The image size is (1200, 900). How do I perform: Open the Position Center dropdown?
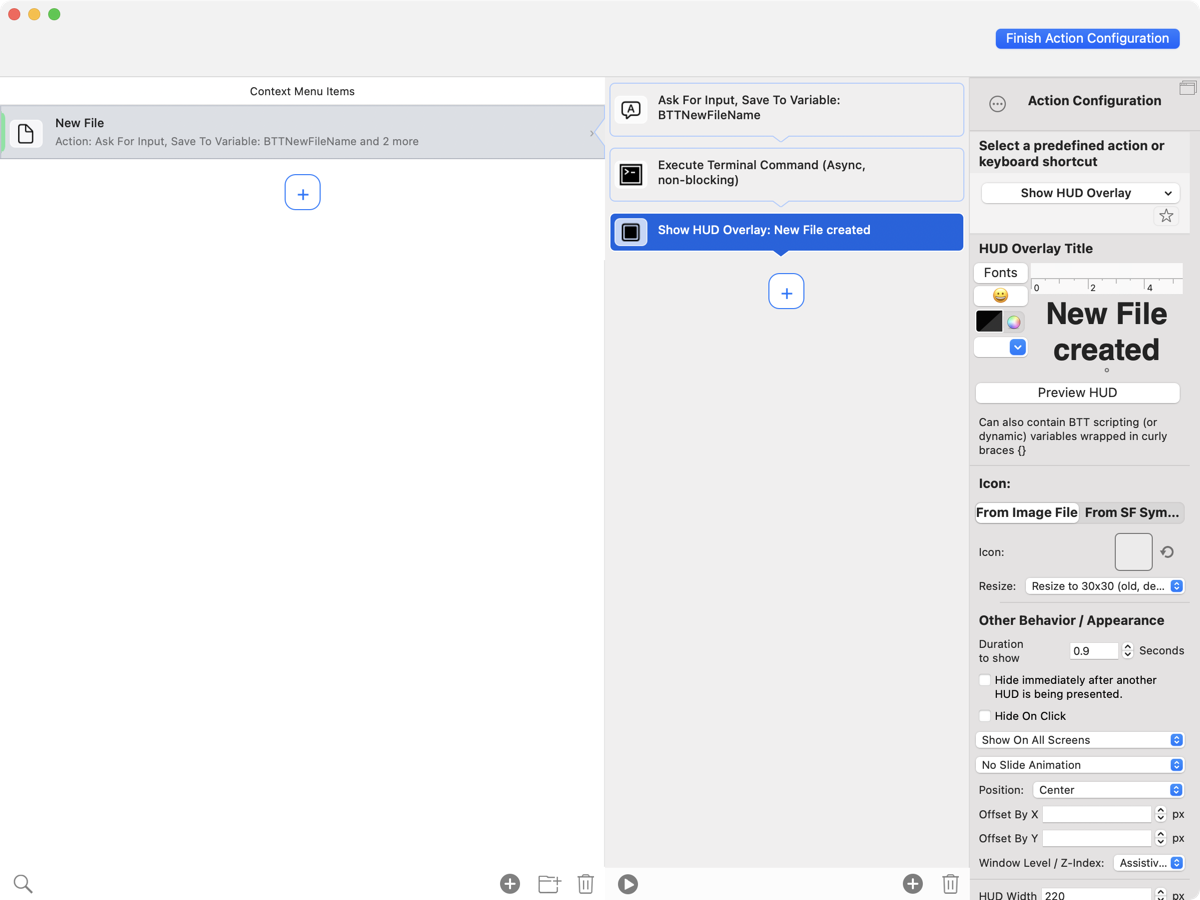1108,789
